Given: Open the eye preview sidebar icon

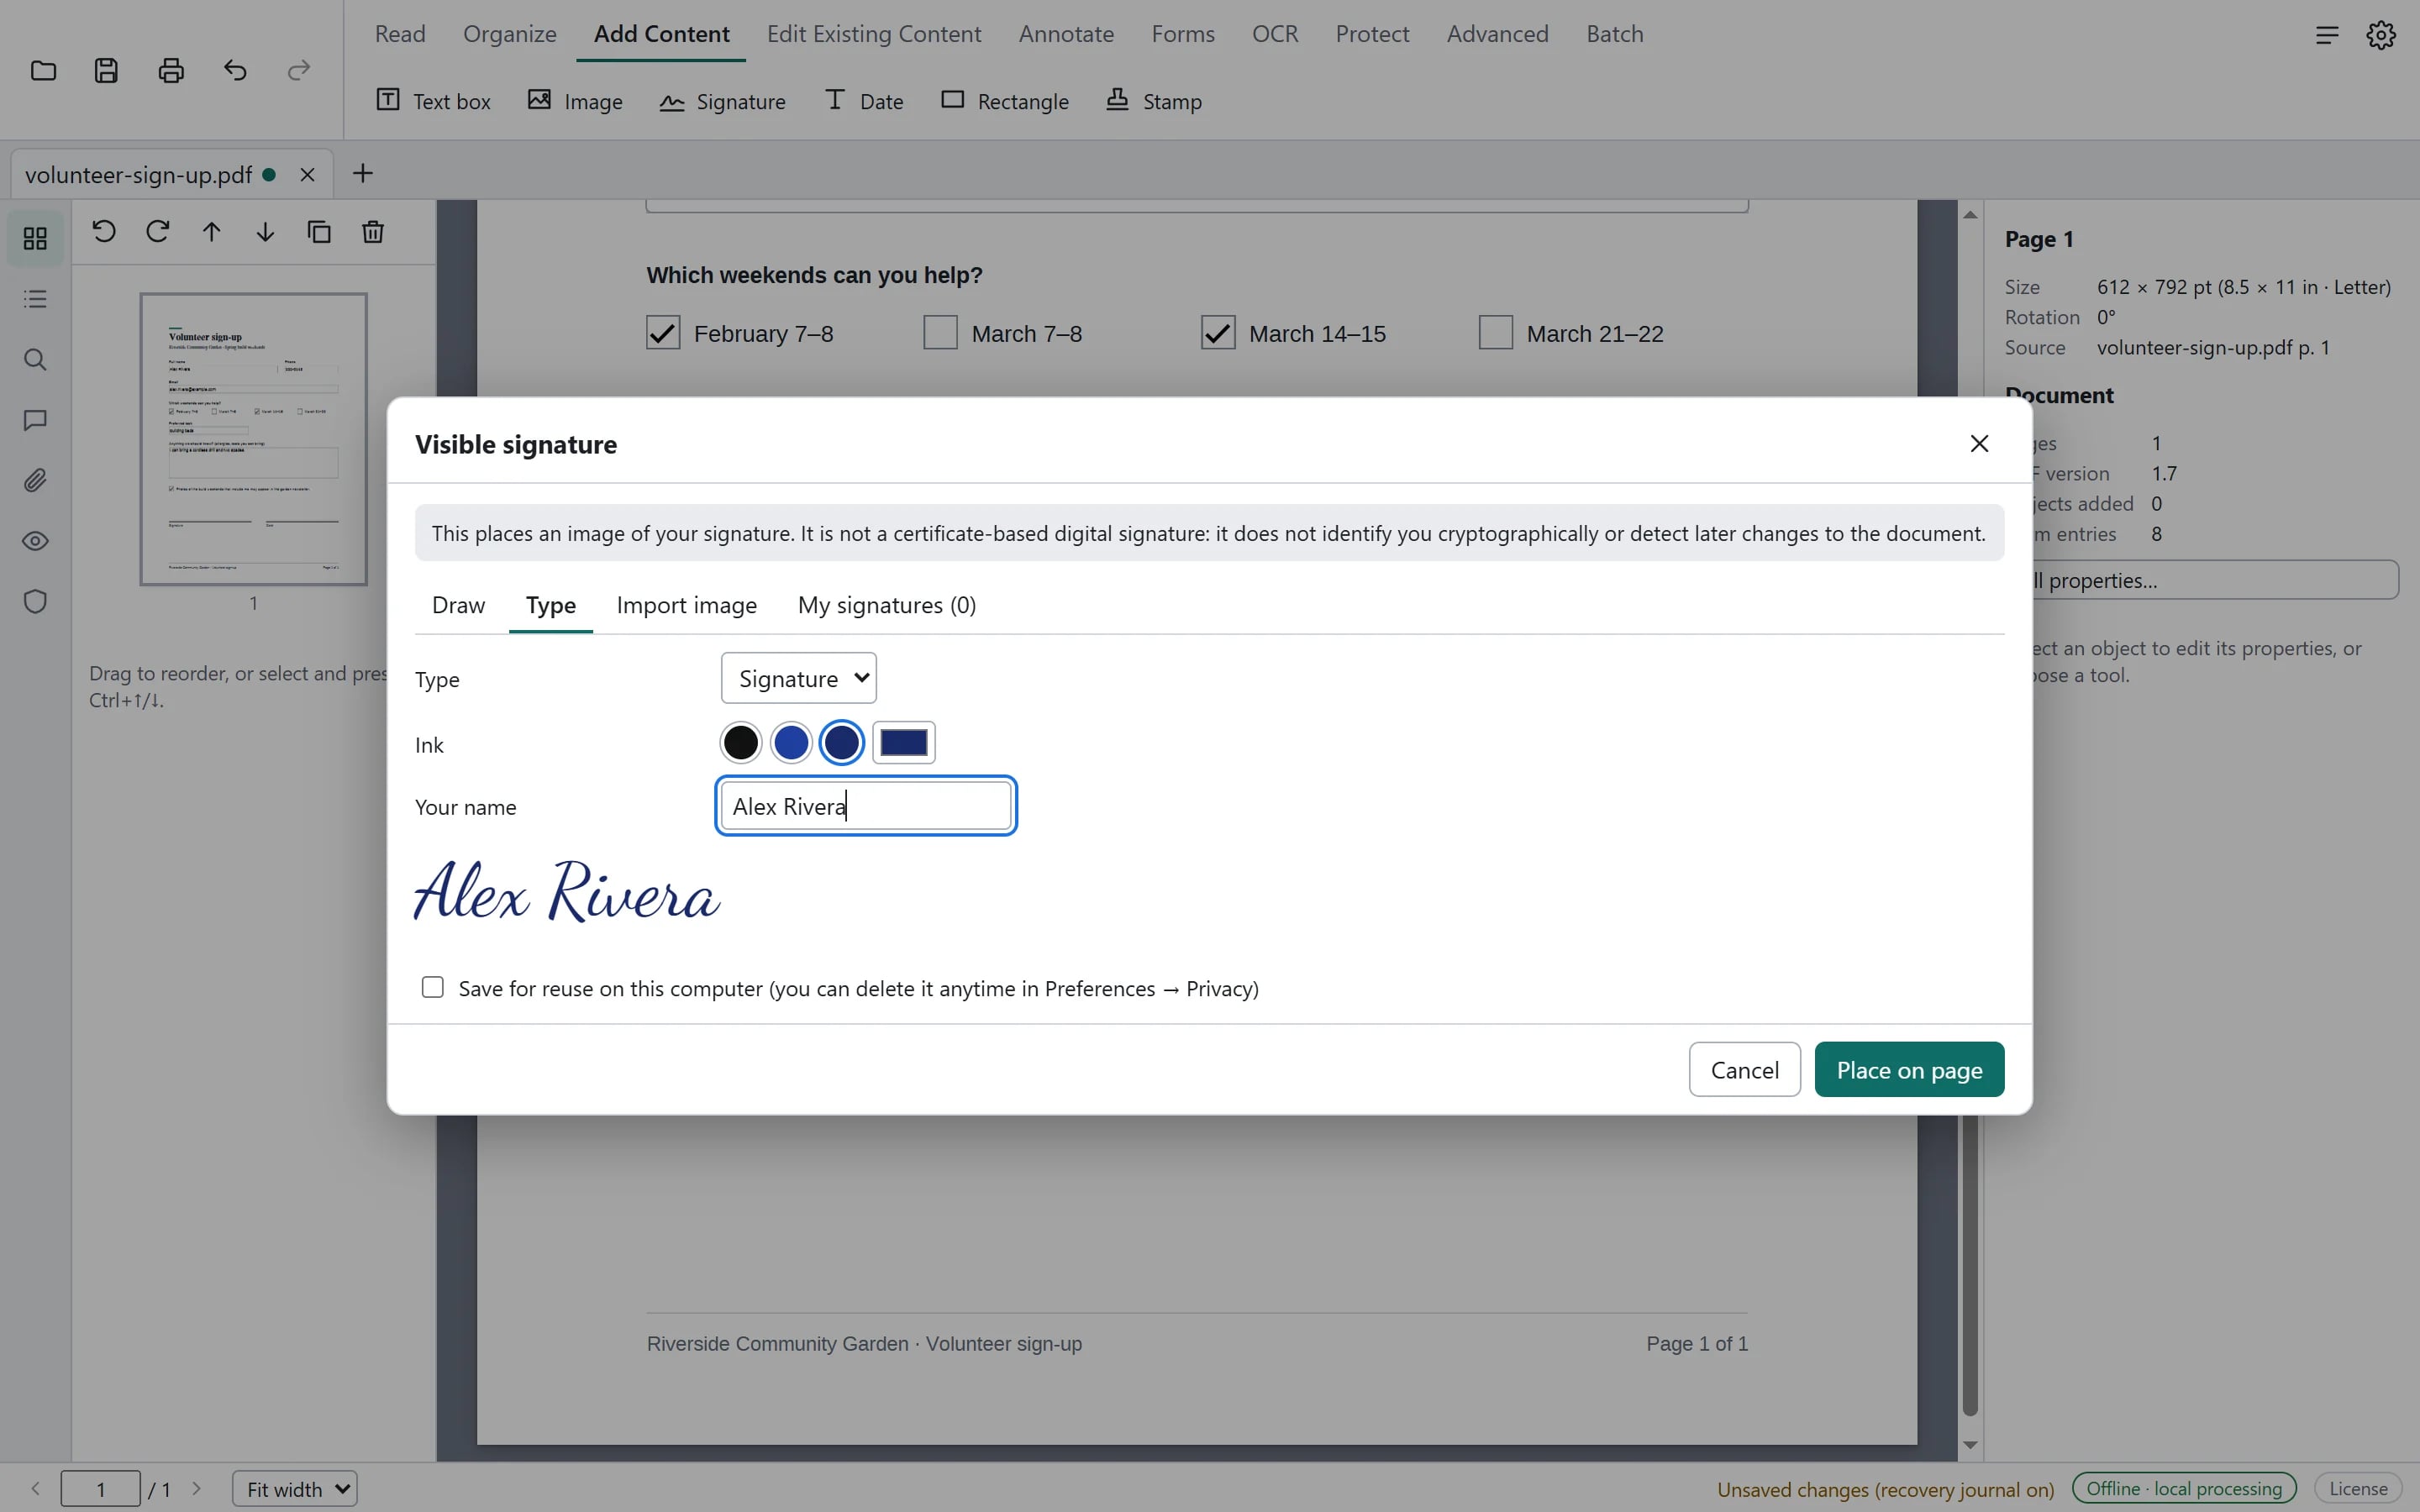Looking at the screenshot, I should 35,541.
